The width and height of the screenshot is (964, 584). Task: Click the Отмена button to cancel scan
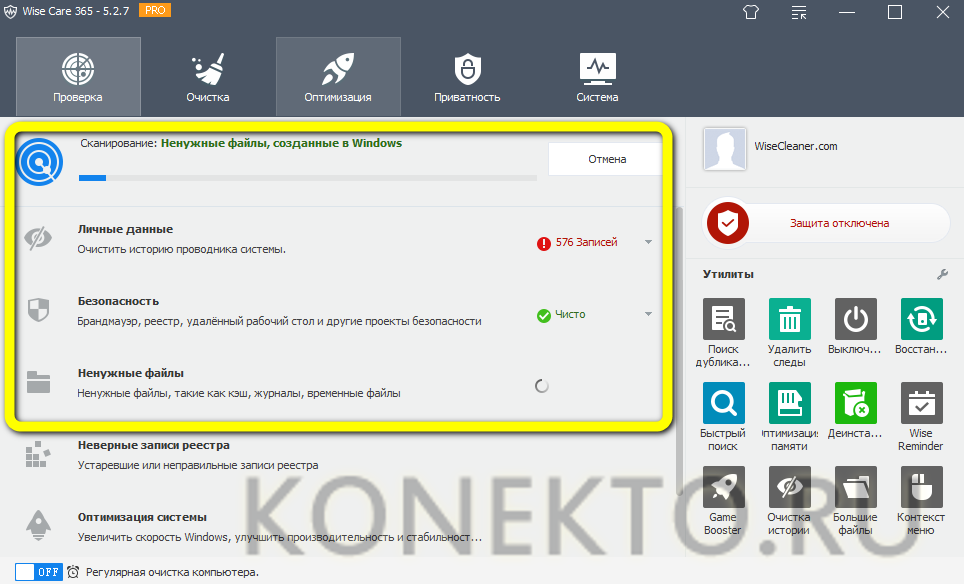click(x=605, y=159)
